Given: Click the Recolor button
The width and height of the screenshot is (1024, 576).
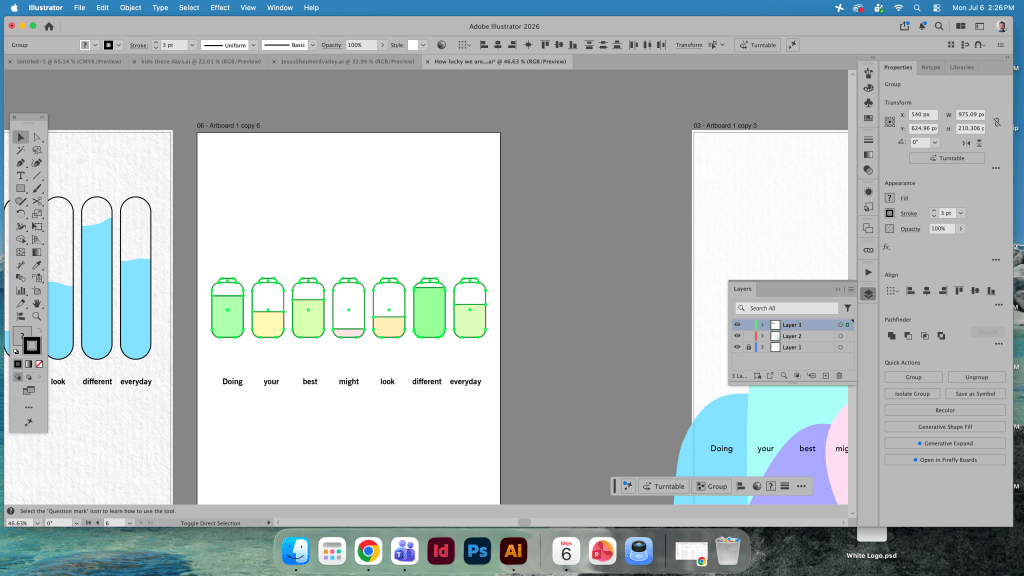Looking at the screenshot, I should pos(945,410).
